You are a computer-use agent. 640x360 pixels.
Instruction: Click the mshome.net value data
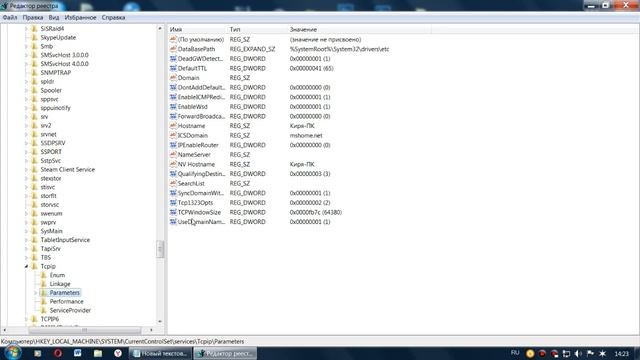306,136
